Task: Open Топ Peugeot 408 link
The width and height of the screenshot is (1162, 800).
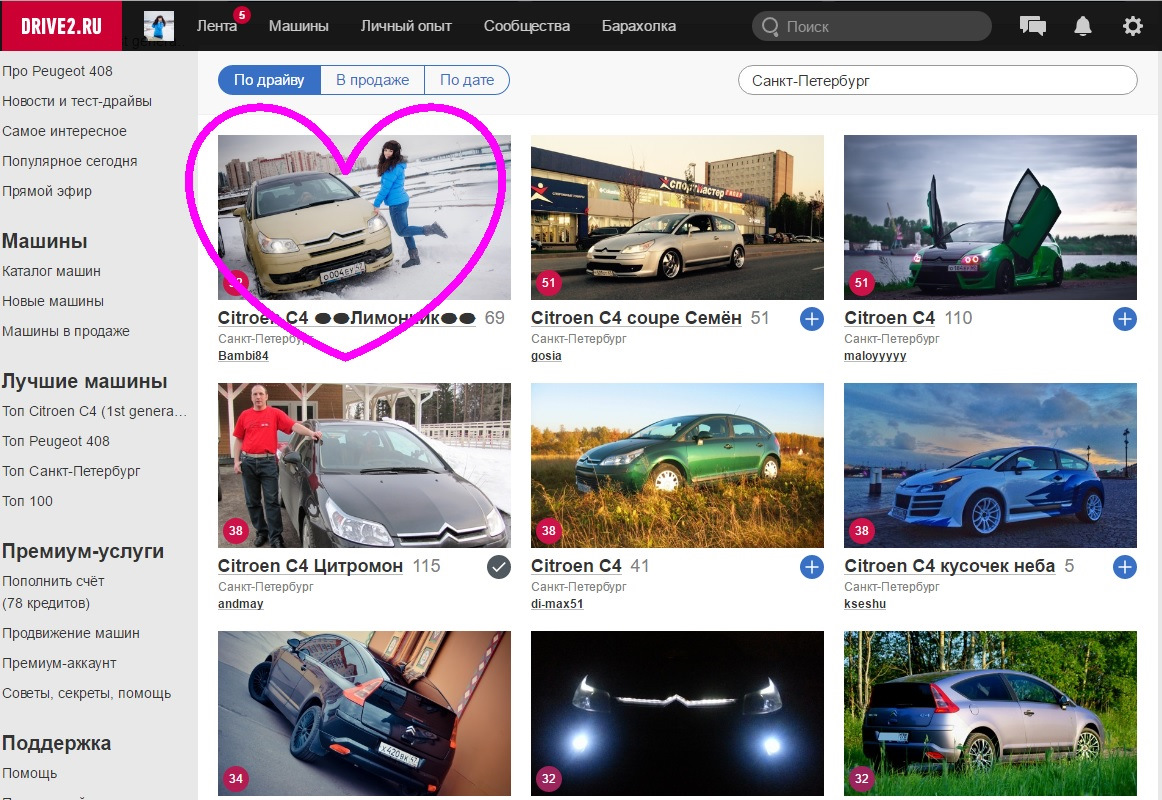Action: pyautogui.click(x=56, y=441)
